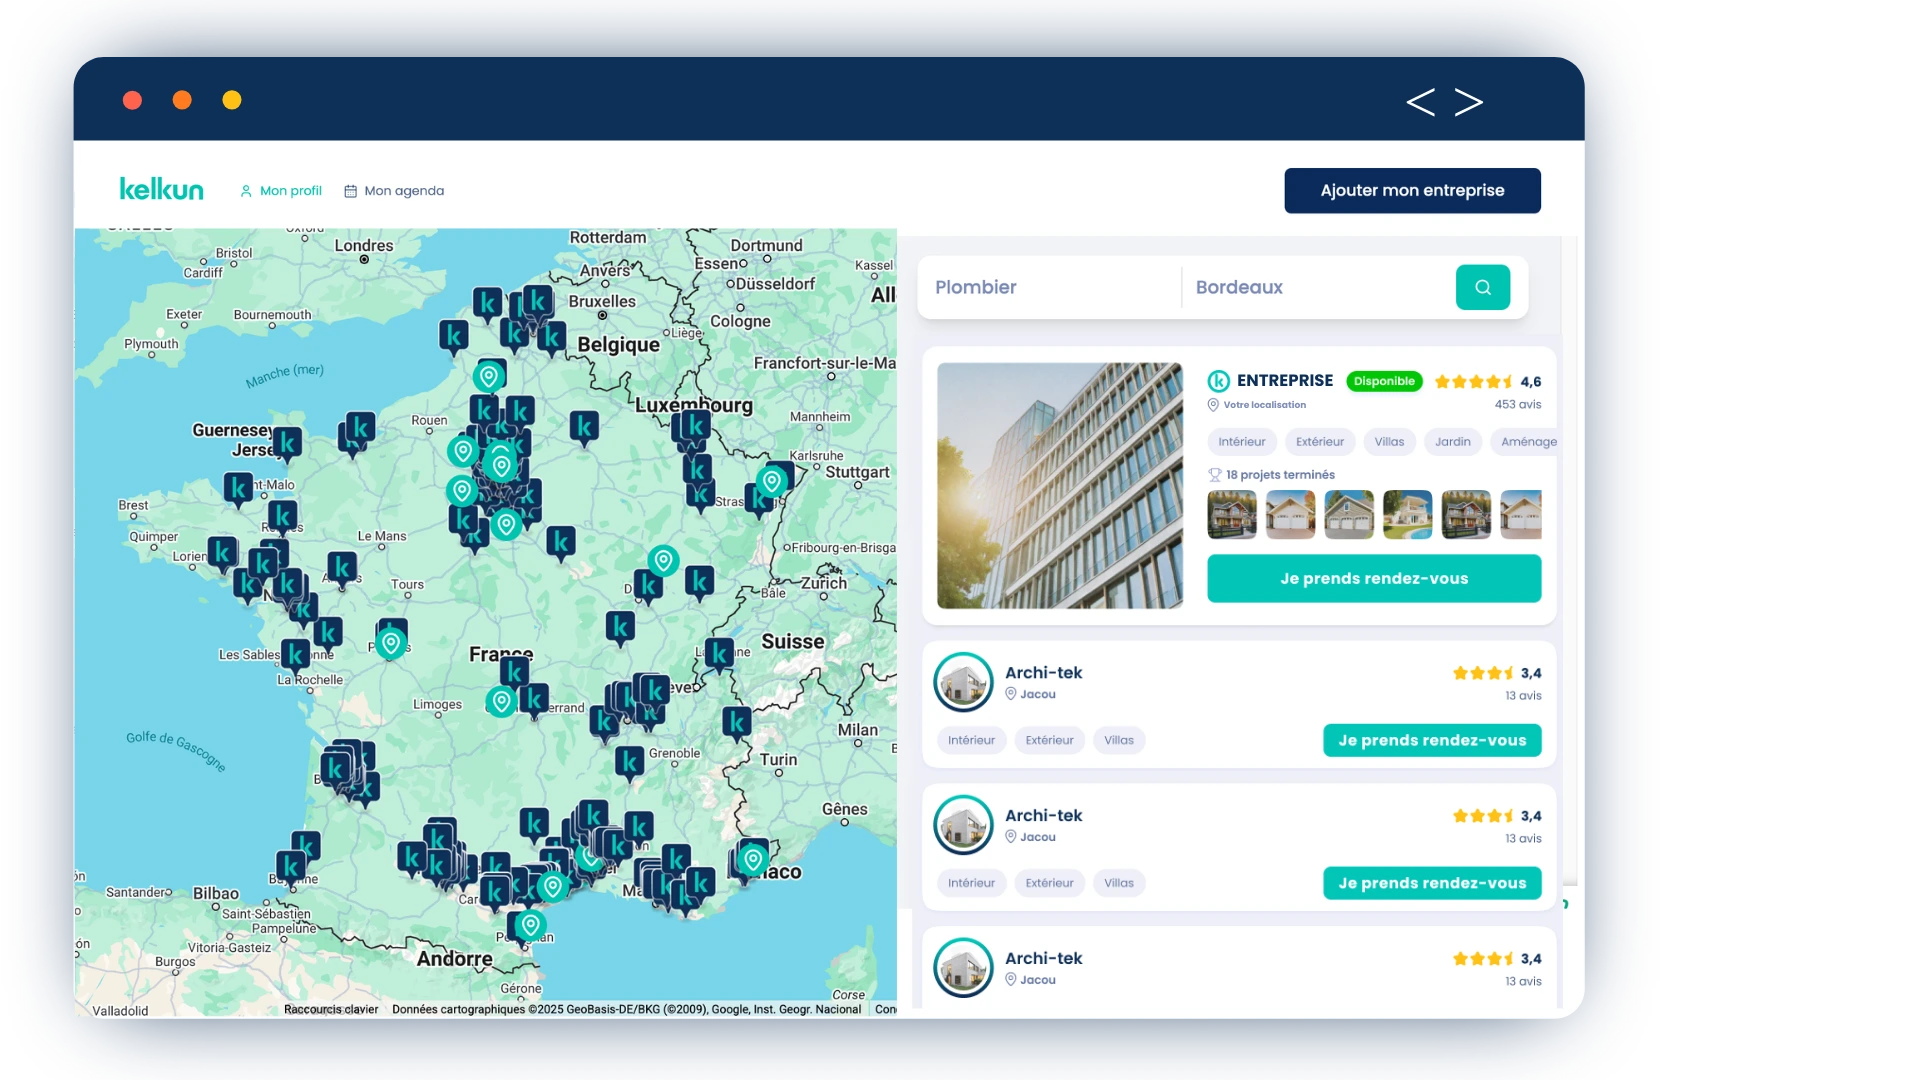Viewport: 1920px width, 1080px height.
Task: Open Mon agenda link
Action: pyautogui.click(x=394, y=191)
